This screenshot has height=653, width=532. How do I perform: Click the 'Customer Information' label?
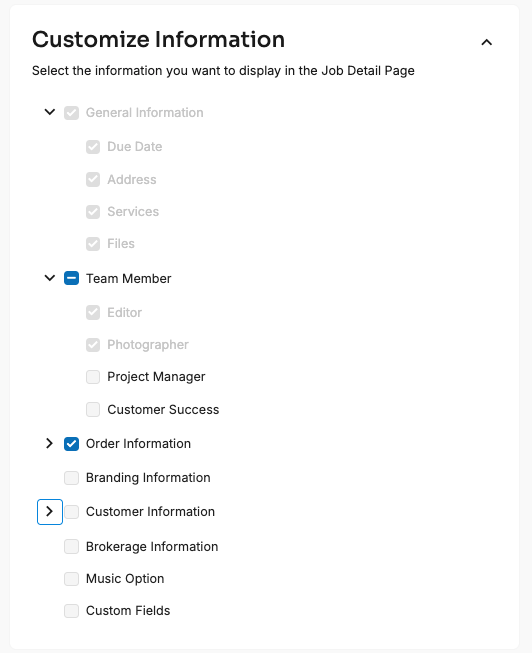150,511
